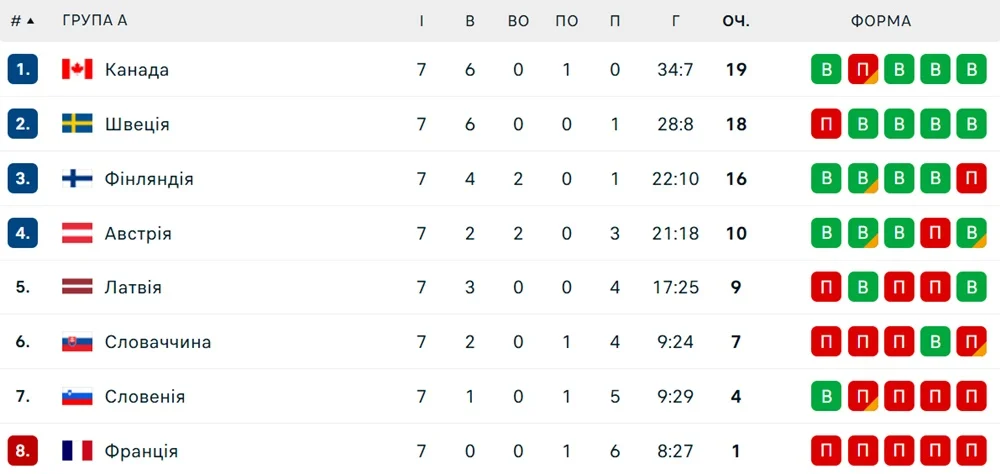
Task: Click the Sweden flag icon
Action: [x=77, y=124]
